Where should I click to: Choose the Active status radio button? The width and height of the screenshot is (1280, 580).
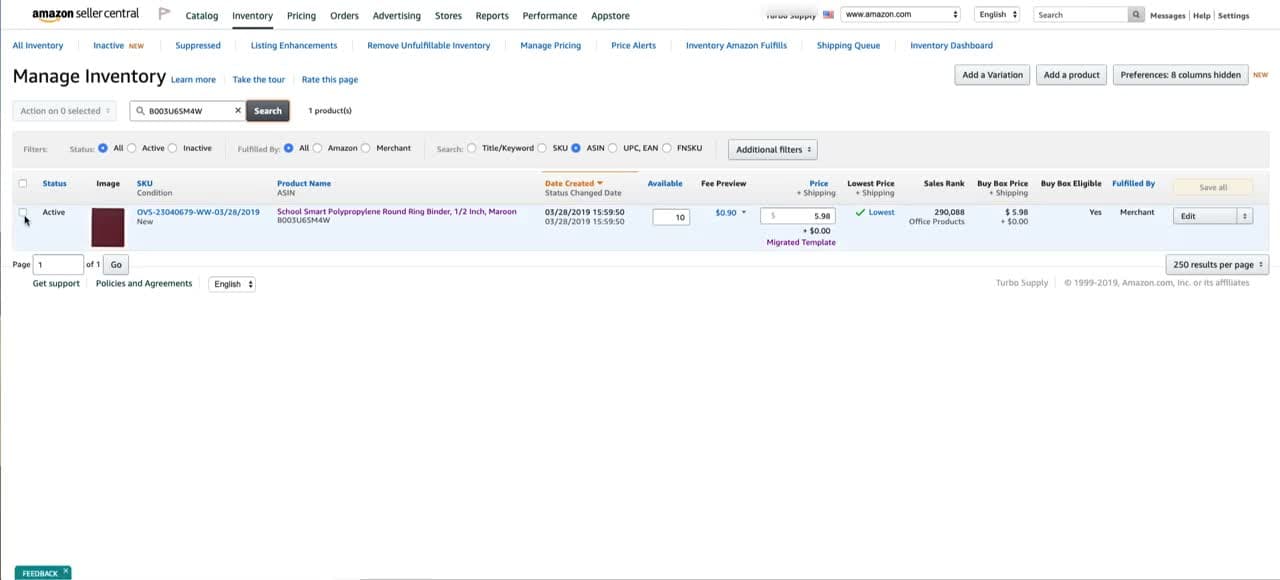tap(132, 148)
